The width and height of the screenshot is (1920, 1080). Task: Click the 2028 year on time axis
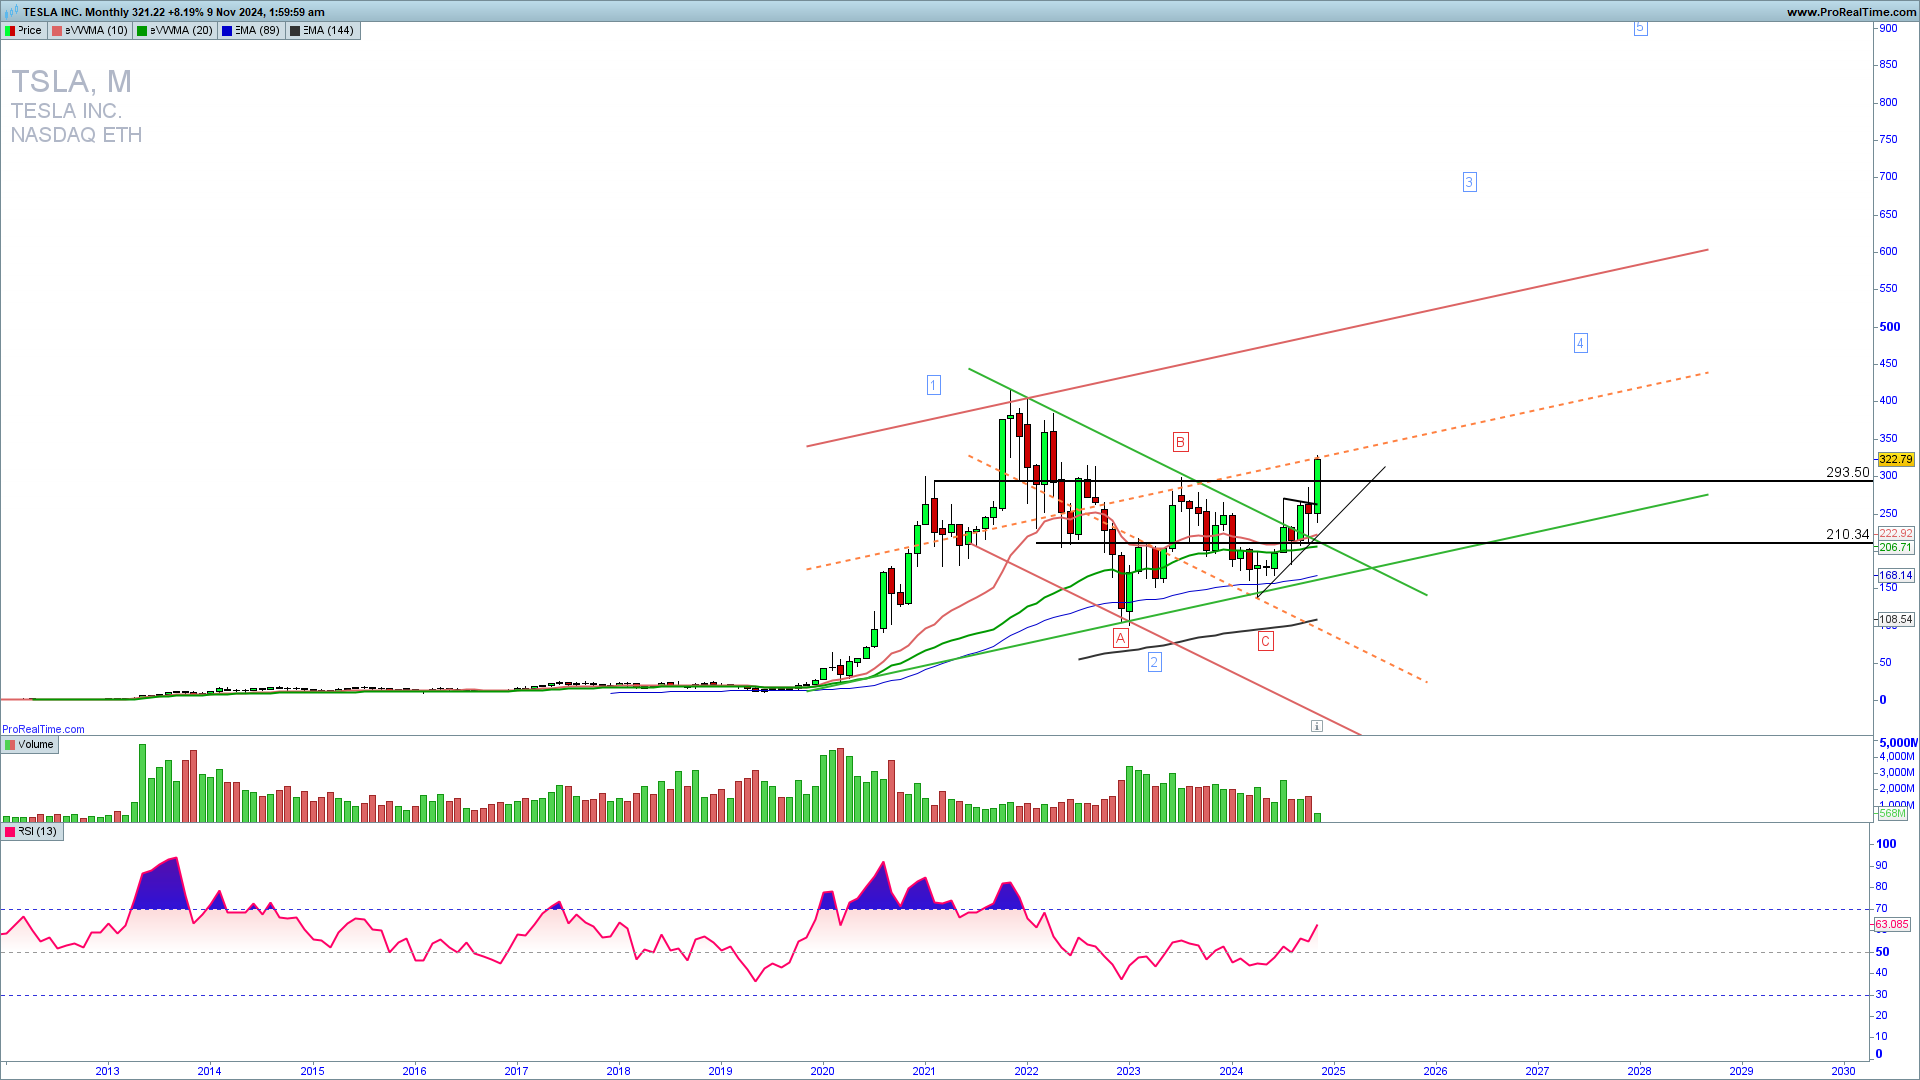[x=1639, y=1071]
